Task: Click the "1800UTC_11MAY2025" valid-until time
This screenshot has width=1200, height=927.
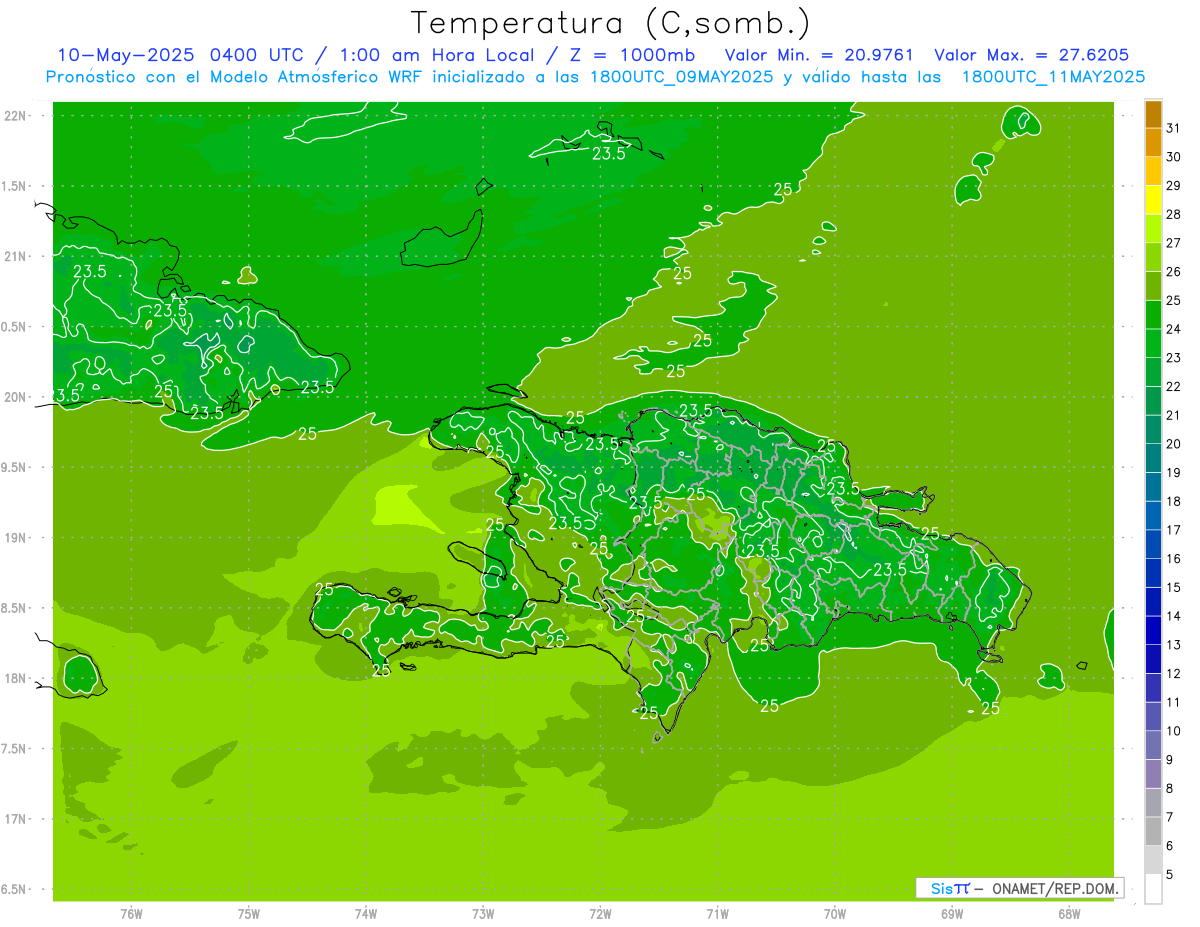Action: pyautogui.click(x=1054, y=76)
